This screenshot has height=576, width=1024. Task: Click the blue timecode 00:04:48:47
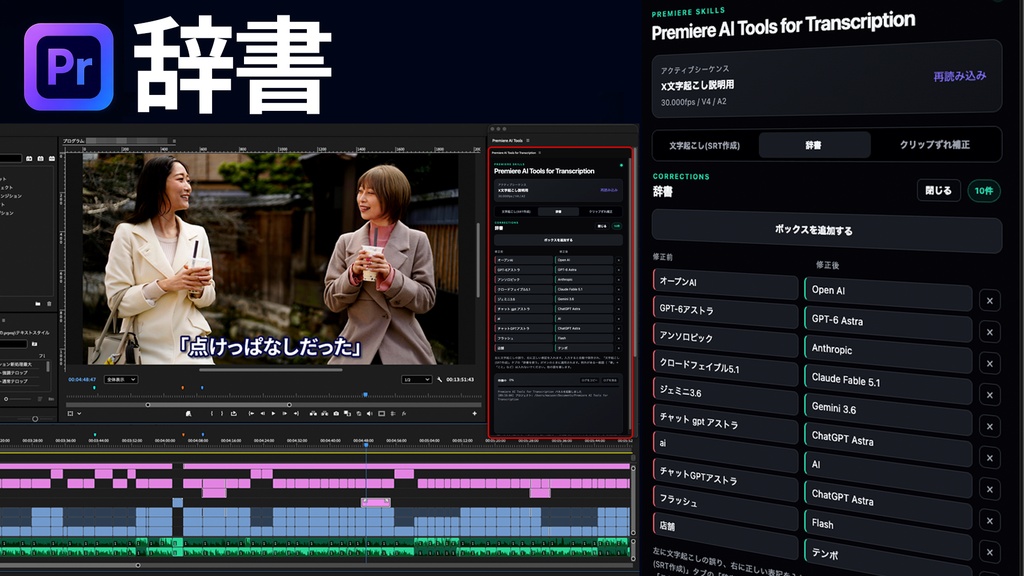(82, 379)
